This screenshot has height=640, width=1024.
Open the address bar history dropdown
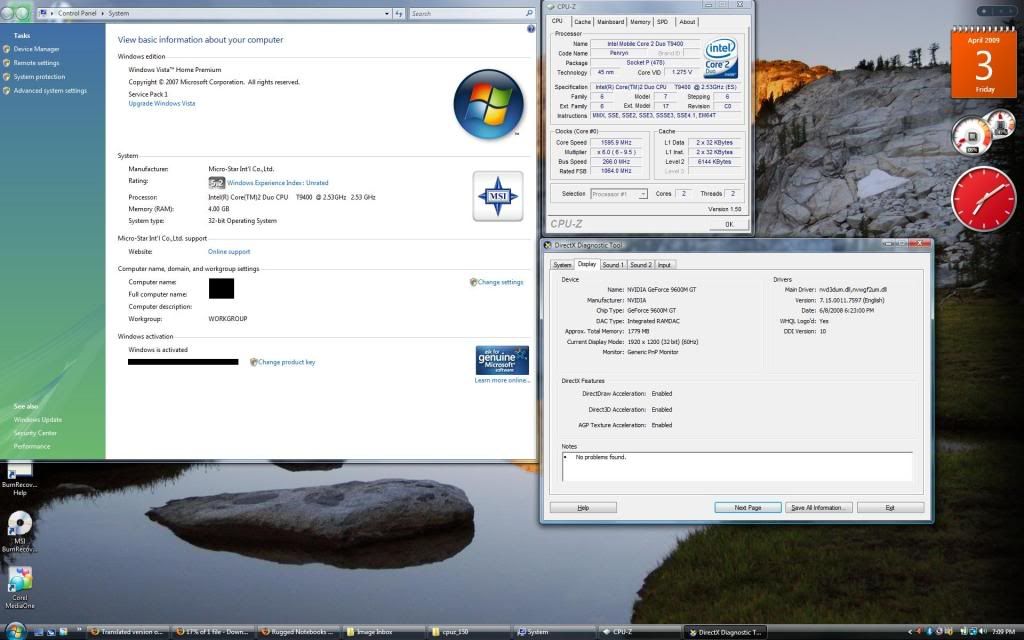coord(387,13)
